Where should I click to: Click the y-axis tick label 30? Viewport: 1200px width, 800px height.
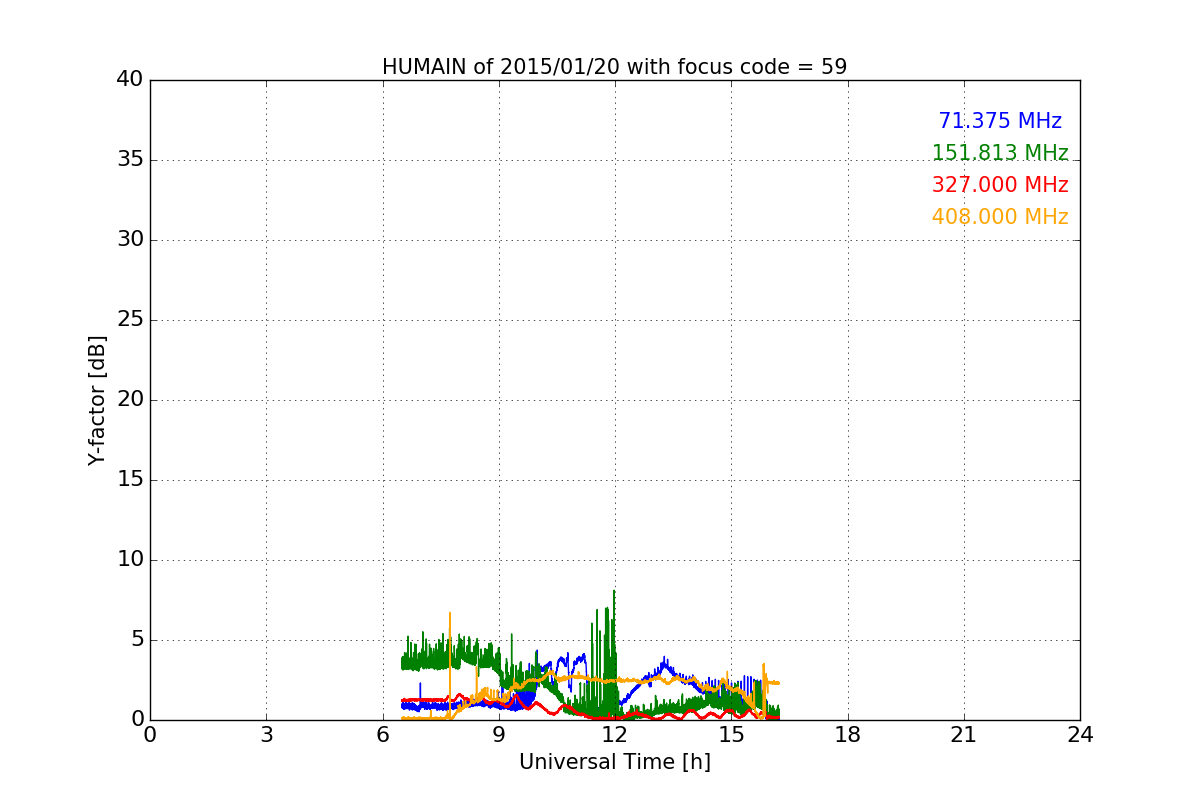[130, 240]
